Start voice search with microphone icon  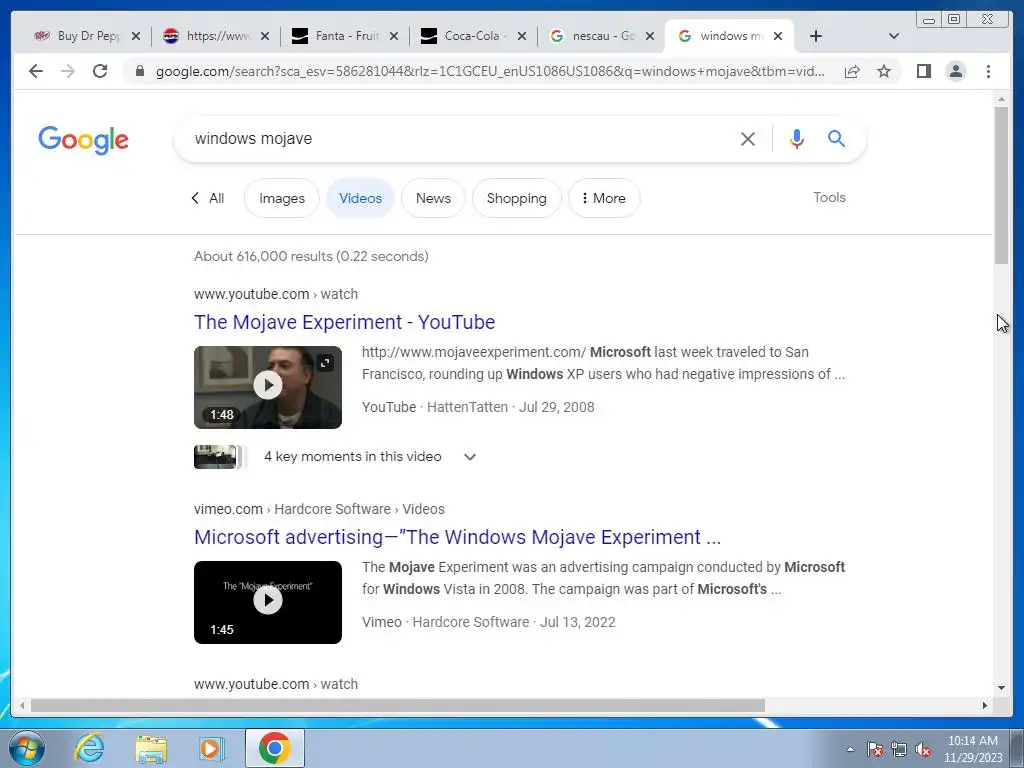(x=796, y=138)
